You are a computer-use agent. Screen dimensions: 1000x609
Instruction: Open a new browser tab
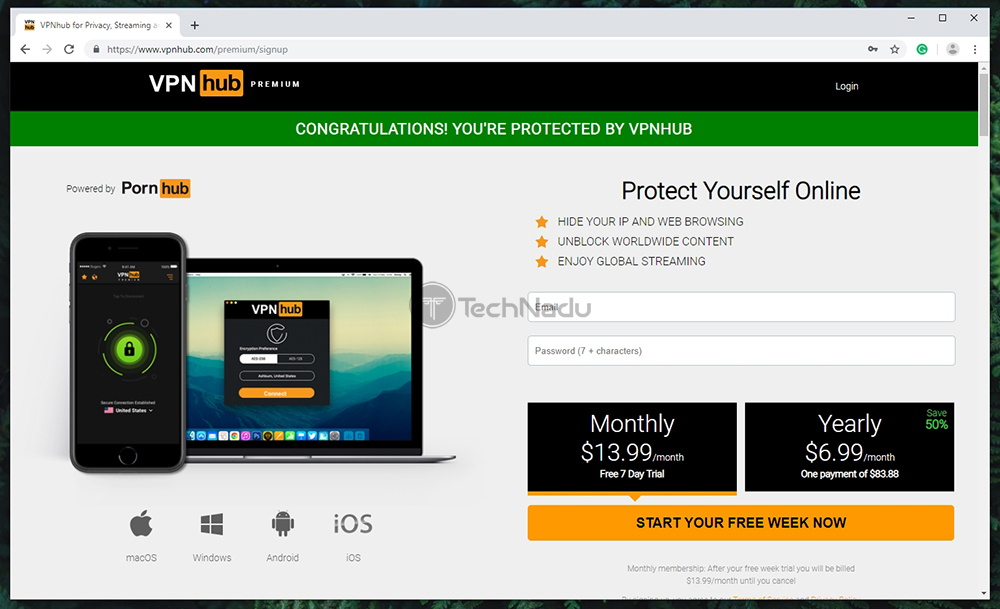point(195,26)
